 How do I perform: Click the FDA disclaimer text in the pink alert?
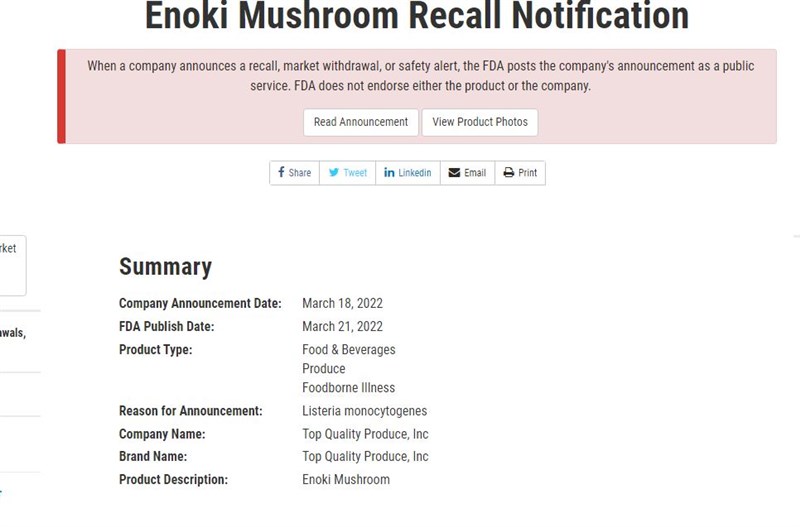[x=420, y=76]
